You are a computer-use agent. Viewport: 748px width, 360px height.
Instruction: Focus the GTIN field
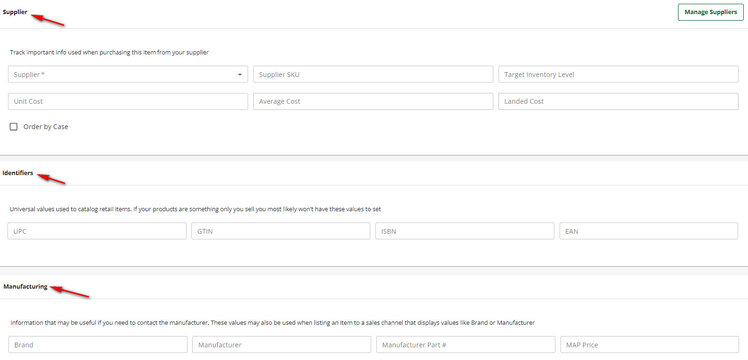(x=280, y=231)
